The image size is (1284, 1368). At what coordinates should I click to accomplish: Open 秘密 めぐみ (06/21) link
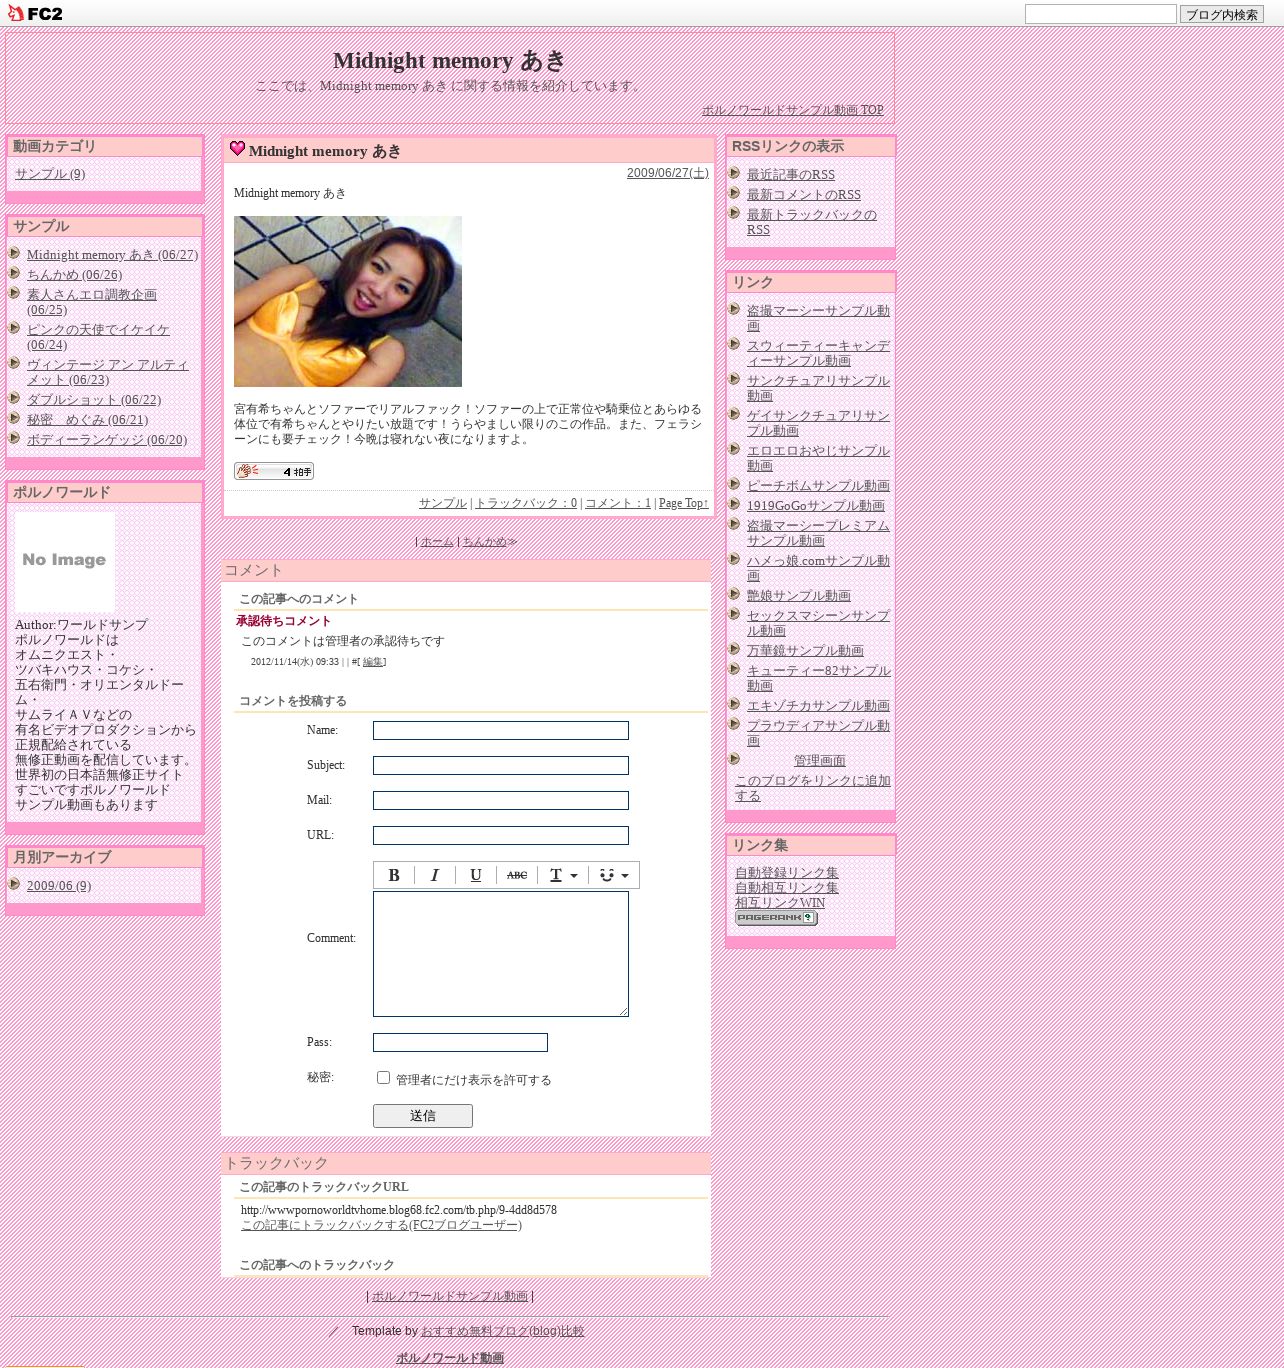tap(87, 420)
